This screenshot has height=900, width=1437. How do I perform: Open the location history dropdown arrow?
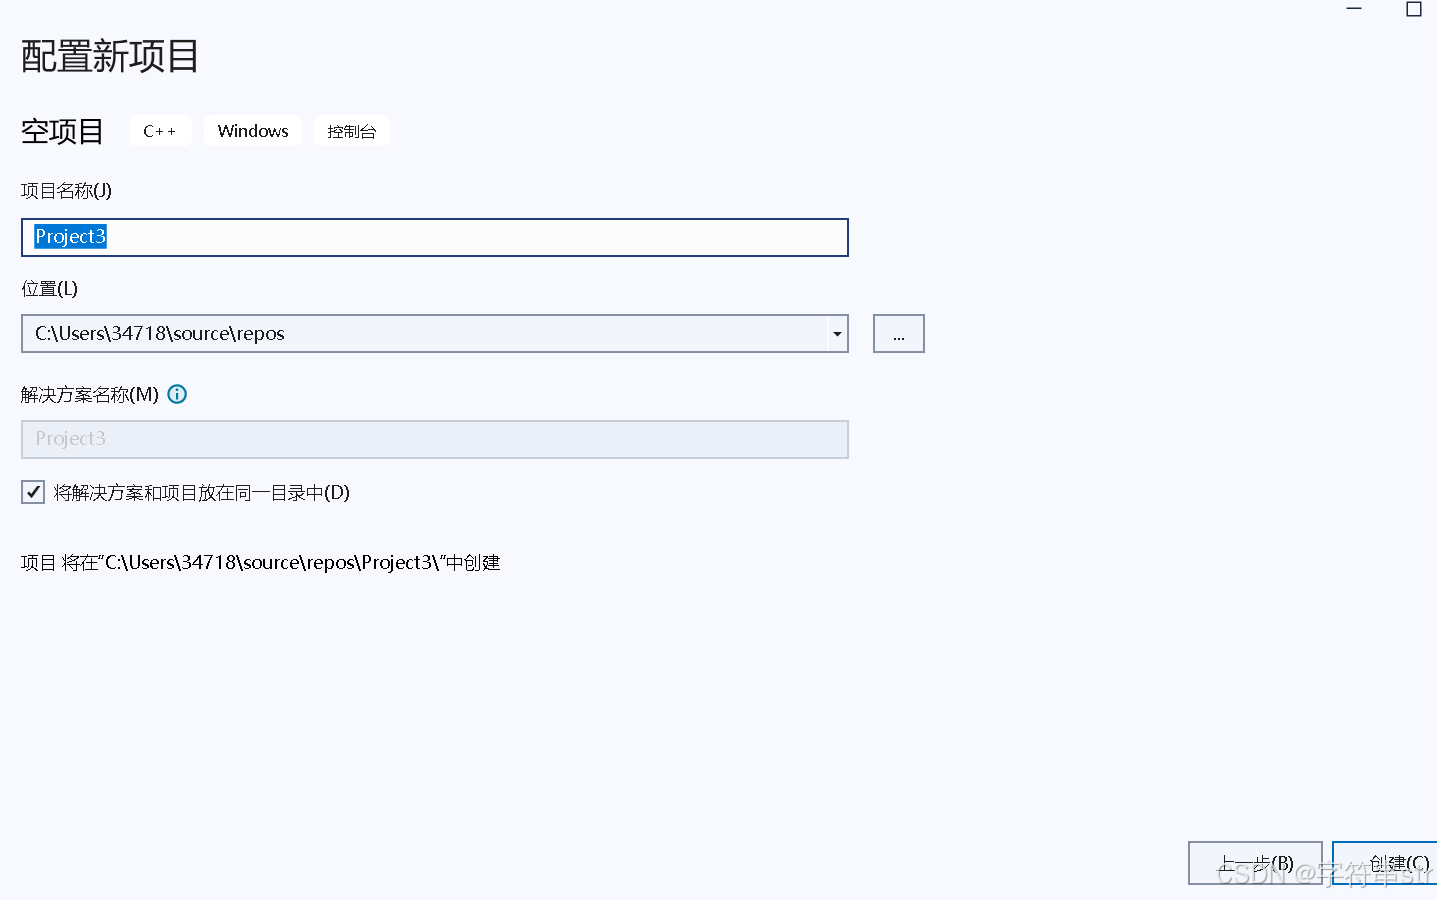click(837, 333)
